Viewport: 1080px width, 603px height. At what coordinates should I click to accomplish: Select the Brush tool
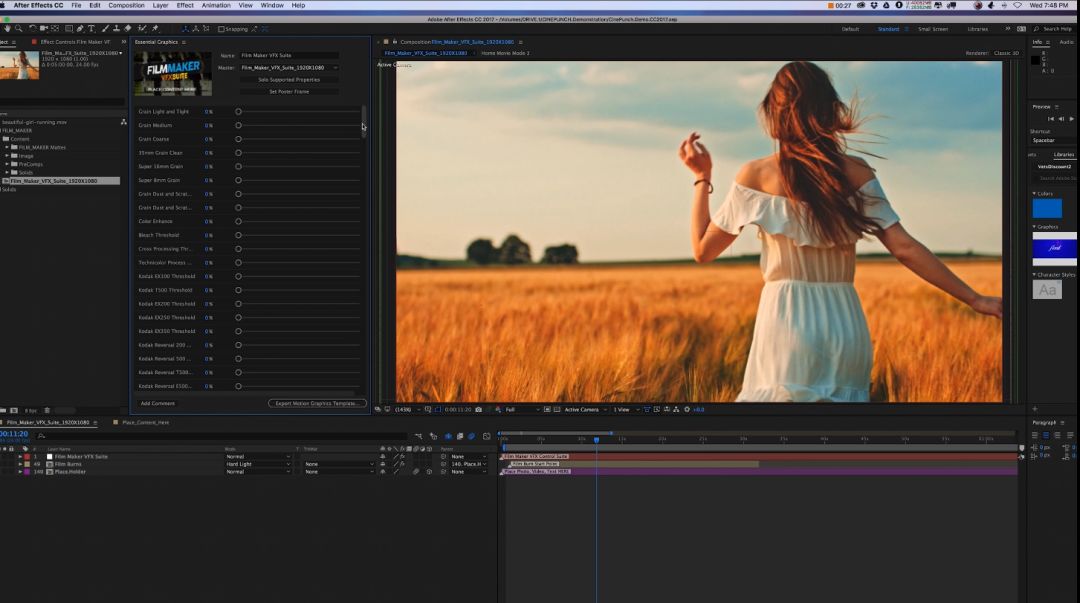pos(105,29)
